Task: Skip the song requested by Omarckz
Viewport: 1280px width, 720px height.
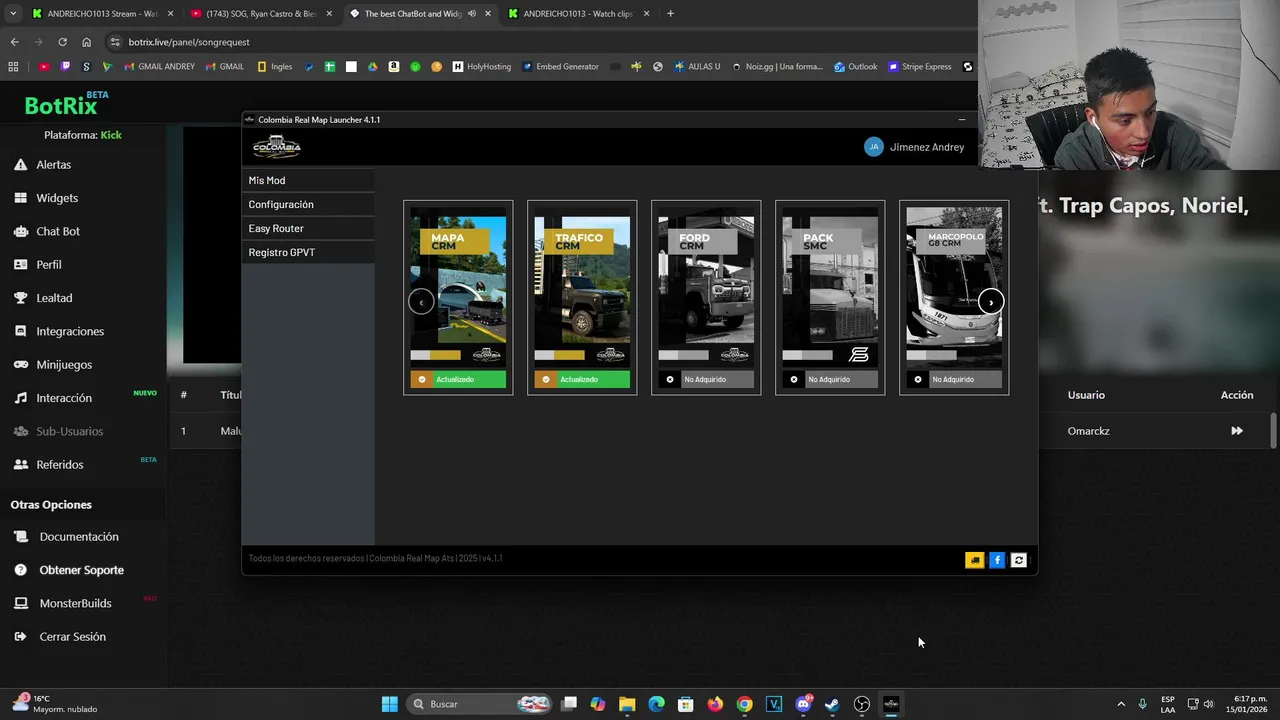Action: (1237, 431)
